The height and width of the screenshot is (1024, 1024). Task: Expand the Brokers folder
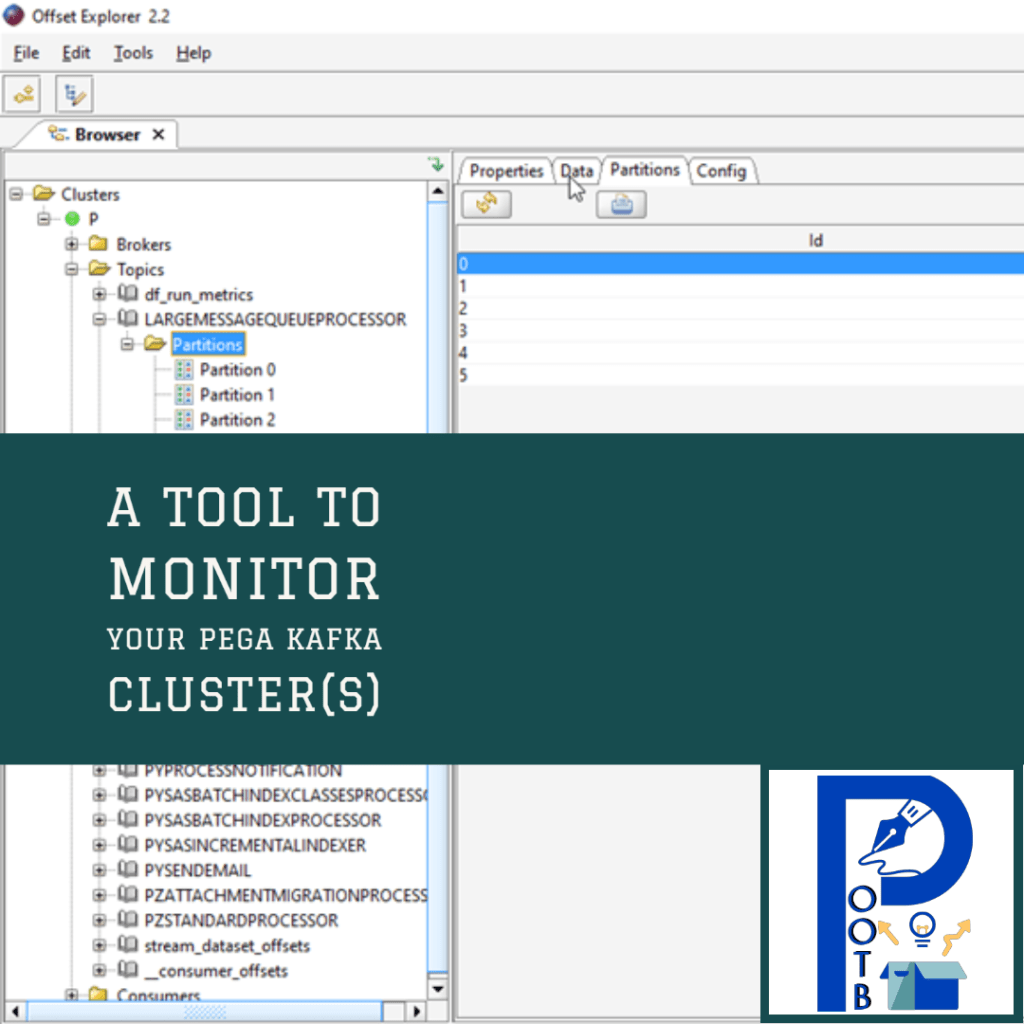(73, 244)
